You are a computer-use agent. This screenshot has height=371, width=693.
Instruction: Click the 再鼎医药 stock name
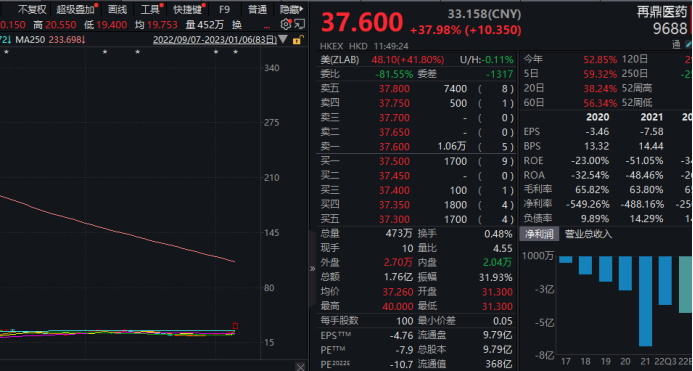[662, 12]
